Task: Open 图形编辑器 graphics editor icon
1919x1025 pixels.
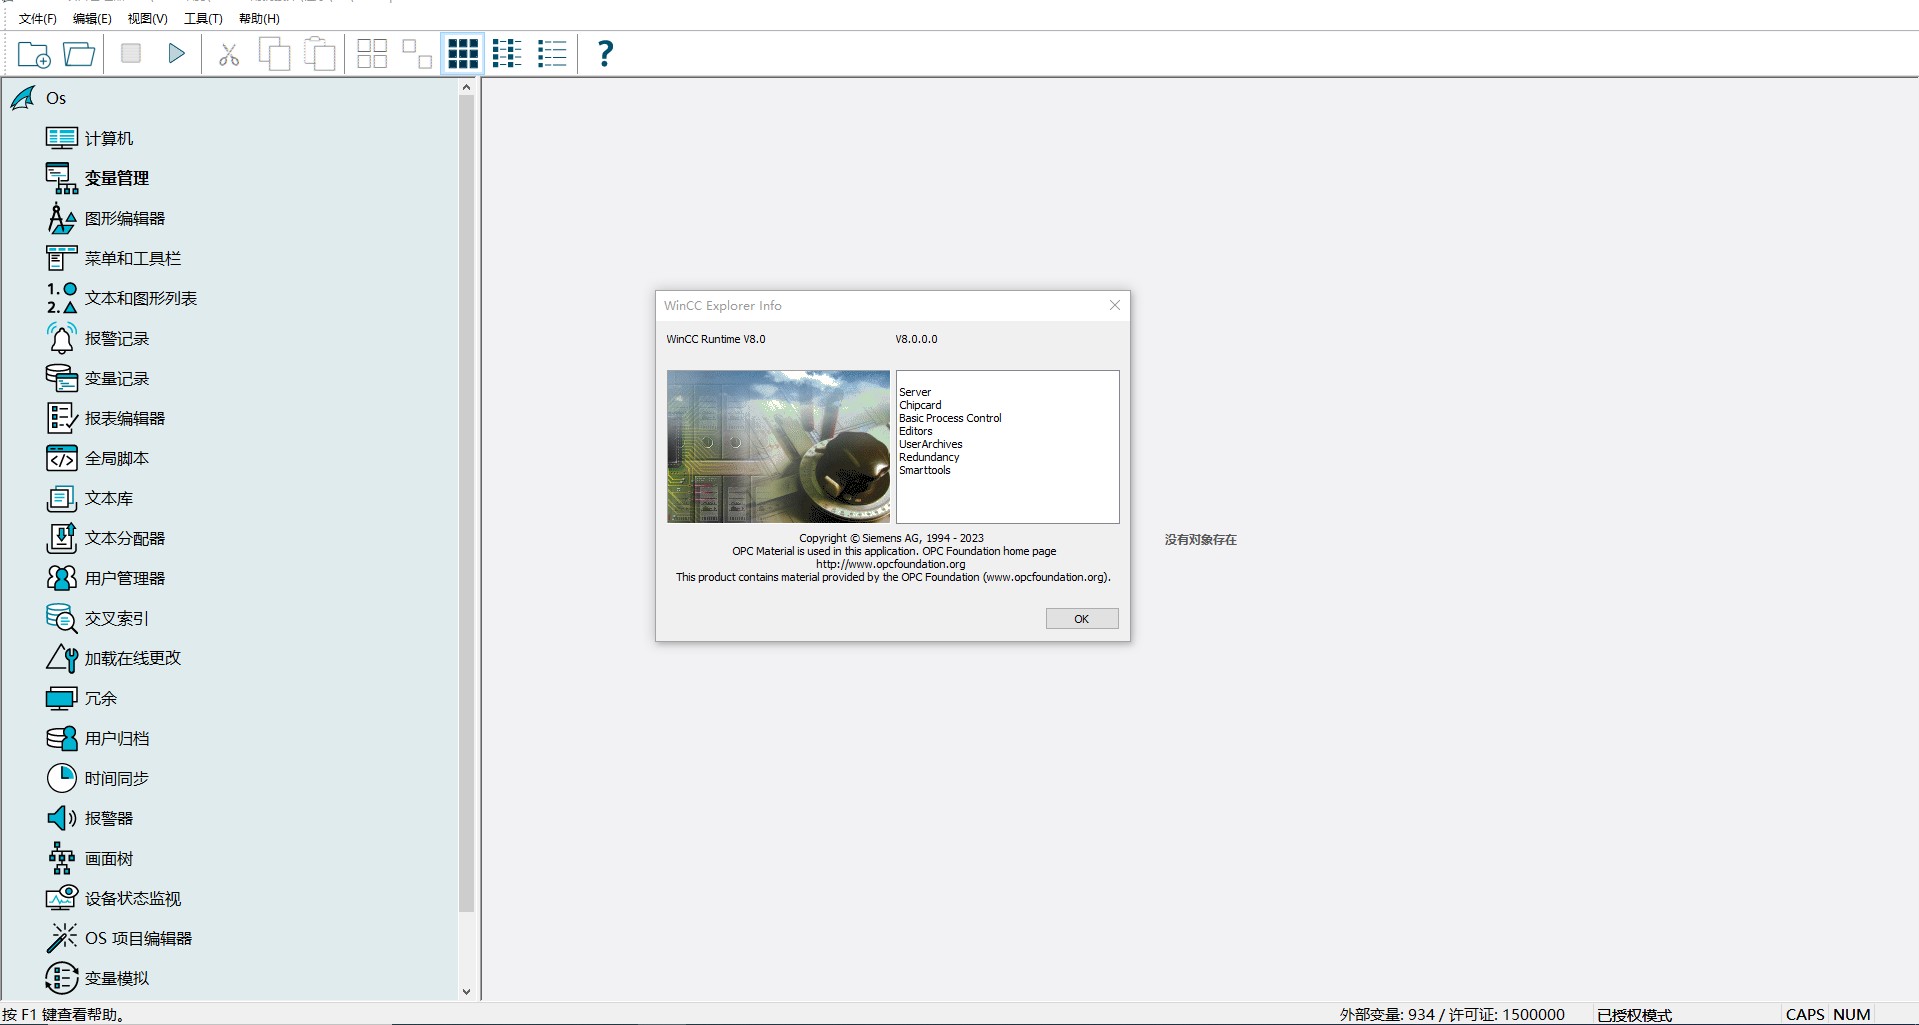Action: 61,218
